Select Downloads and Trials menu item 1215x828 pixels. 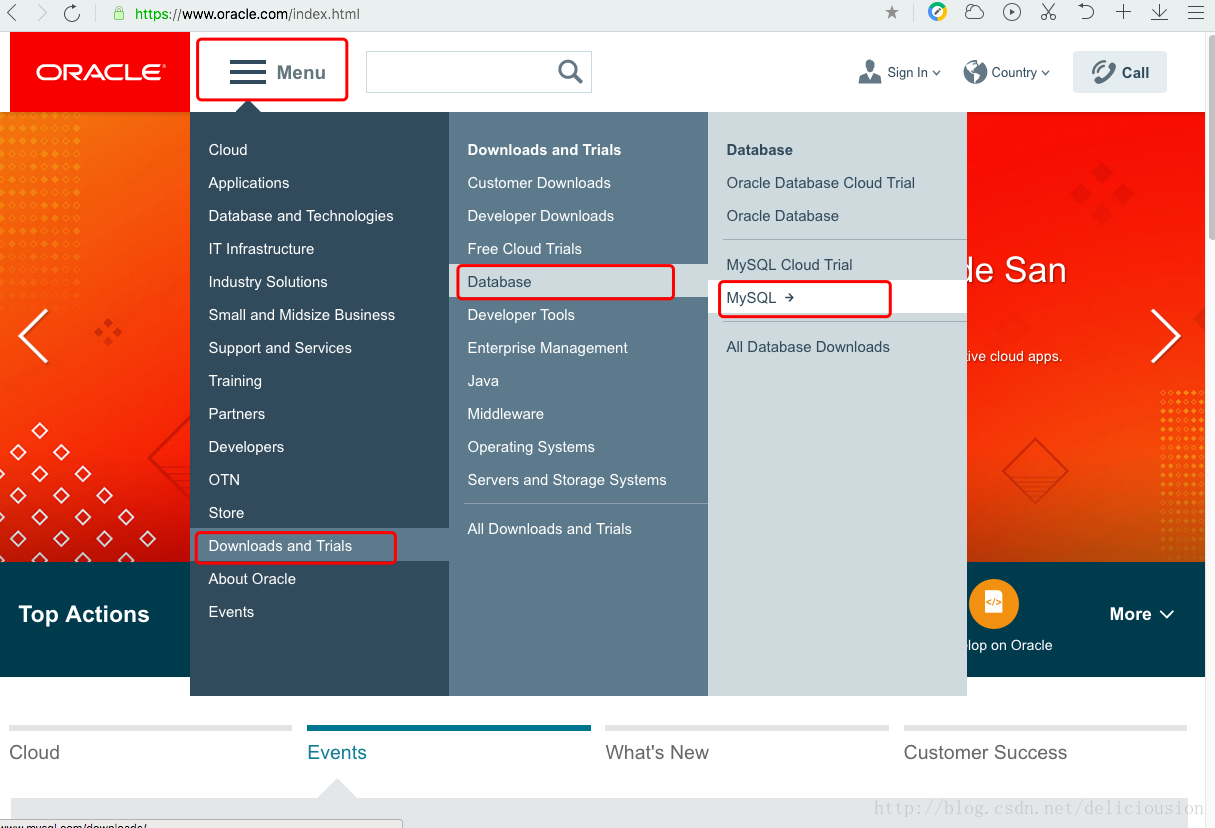coord(280,546)
